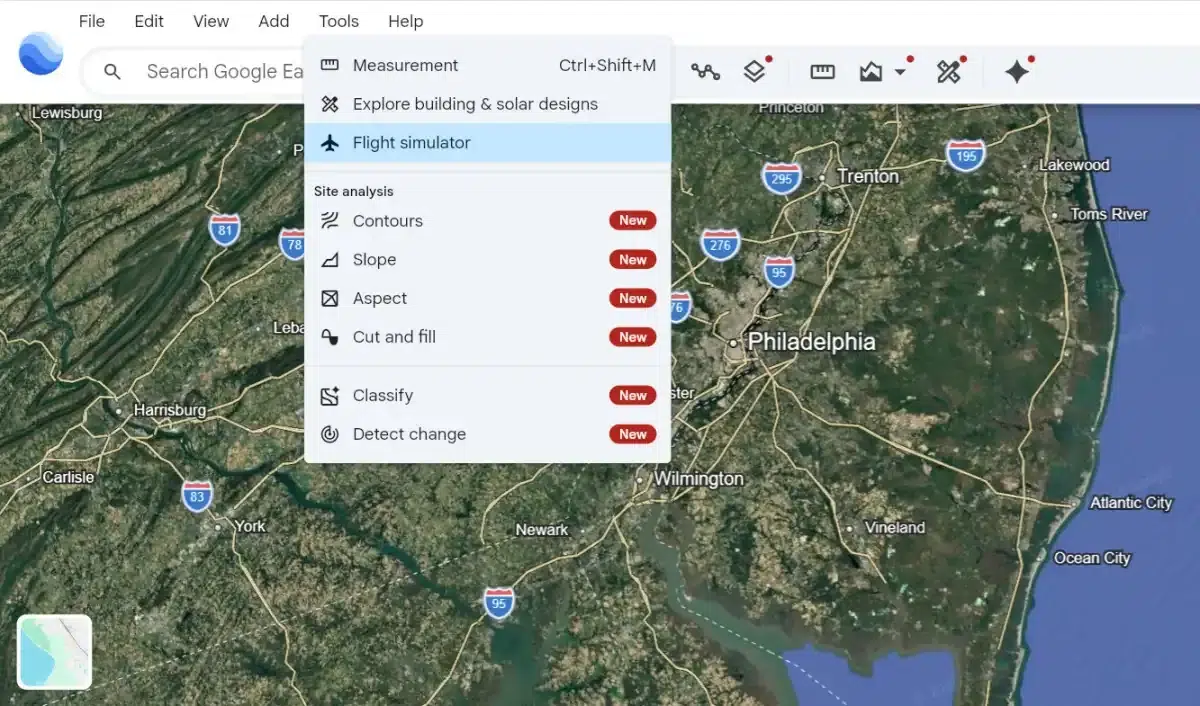This screenshot has height=706, width=1200.
Task: Click the Contours wavy lines icon
Action: (x=330, y=221)
